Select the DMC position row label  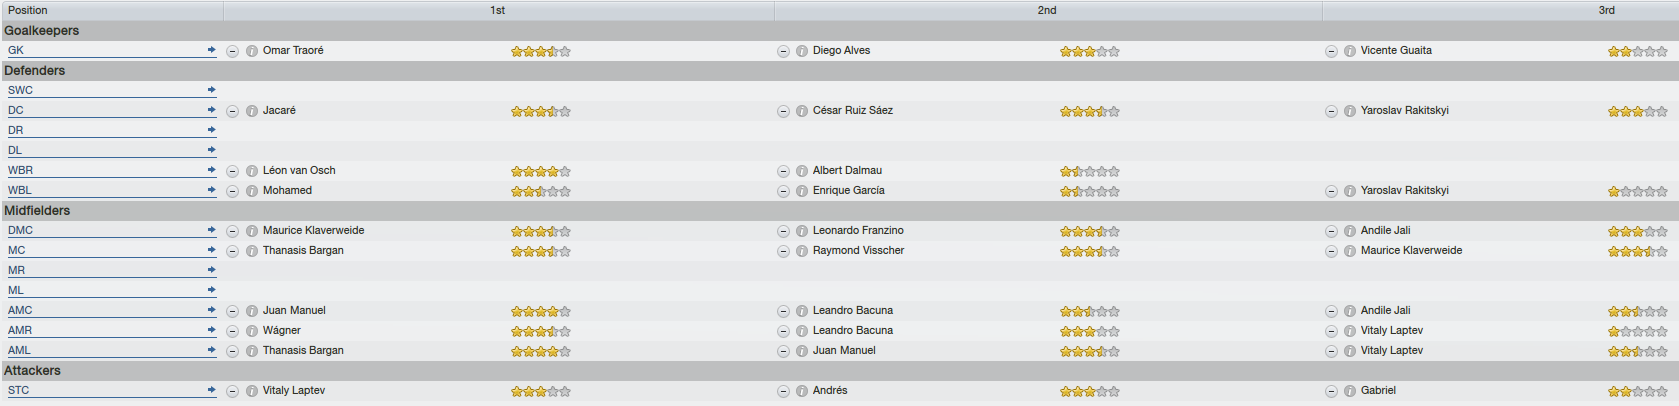click(20, 230)
